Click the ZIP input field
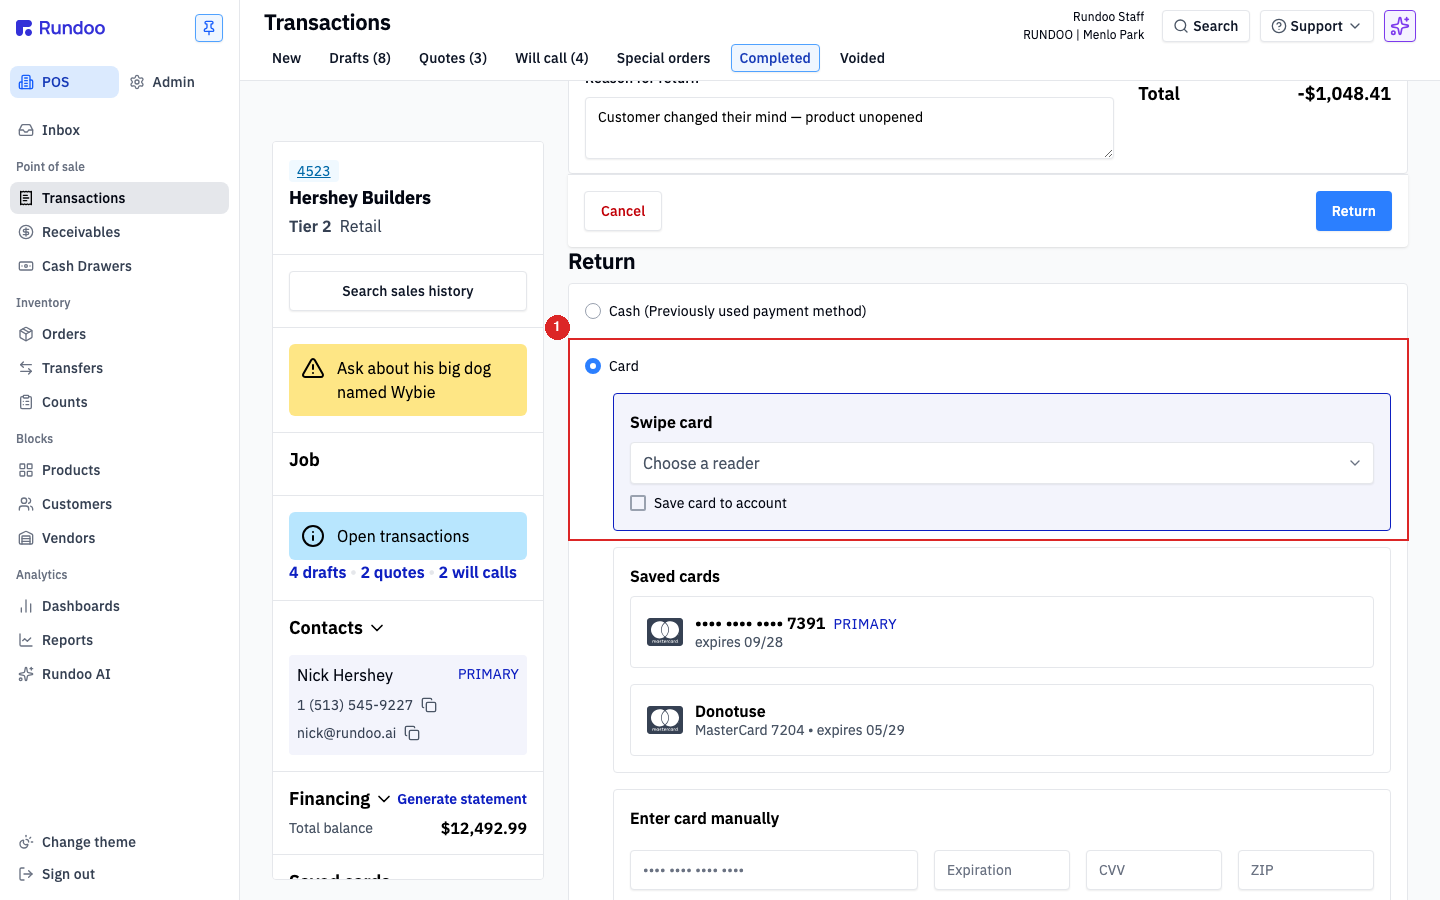 (x=1306, y=870)
